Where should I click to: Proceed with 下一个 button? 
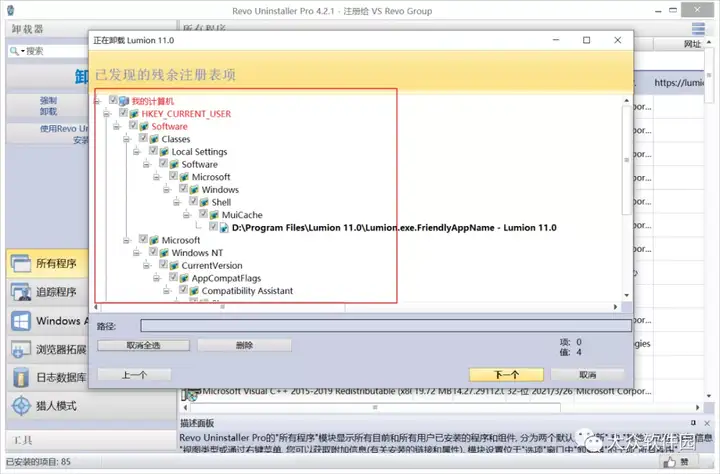tap(506, 375)
